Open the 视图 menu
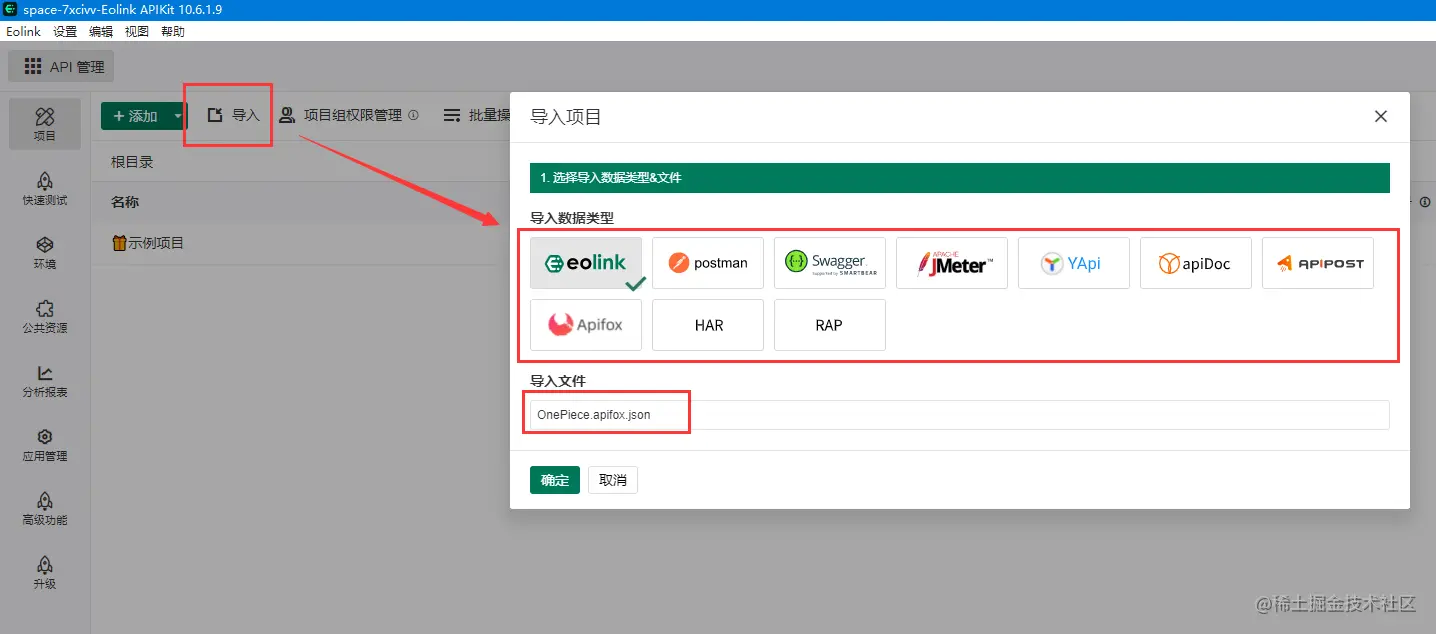This screenshot has height=634, width=1436. point(137,31)
